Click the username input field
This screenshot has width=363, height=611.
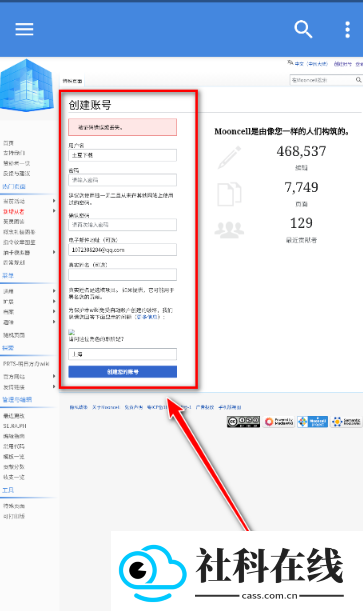click(122, 155)
